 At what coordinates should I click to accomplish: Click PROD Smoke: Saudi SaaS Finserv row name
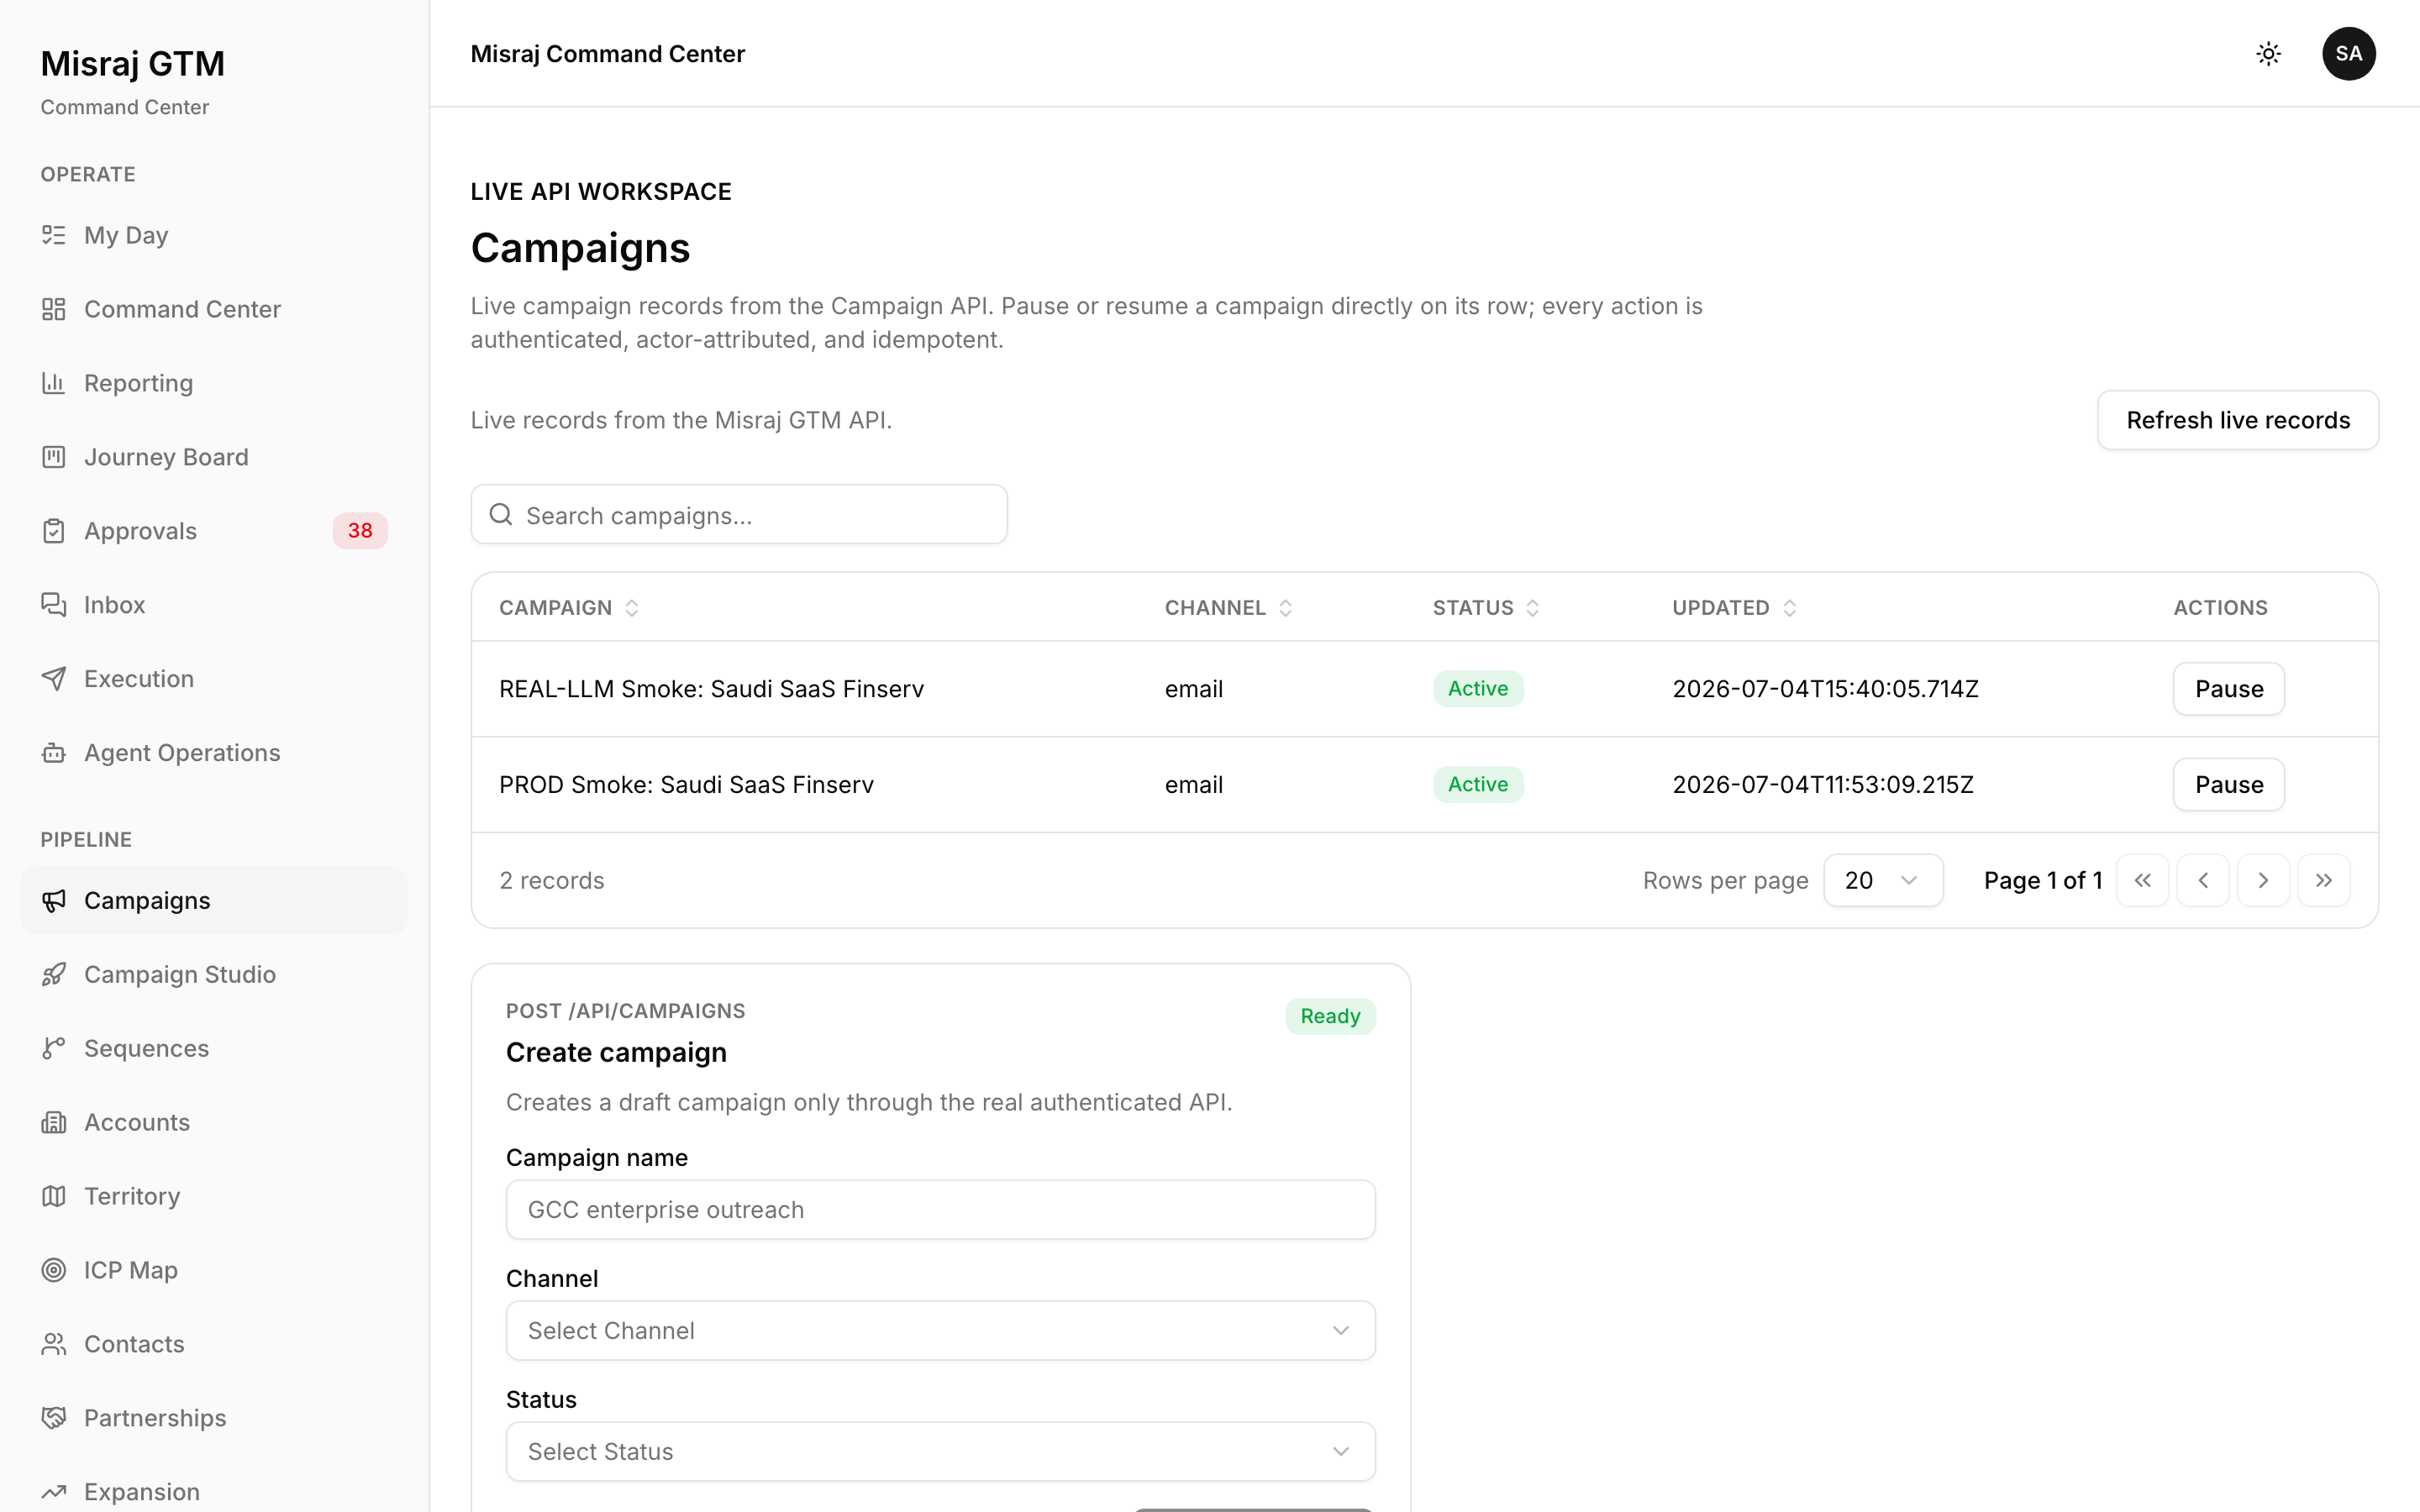pyautogui.click(x=686, y=785)
